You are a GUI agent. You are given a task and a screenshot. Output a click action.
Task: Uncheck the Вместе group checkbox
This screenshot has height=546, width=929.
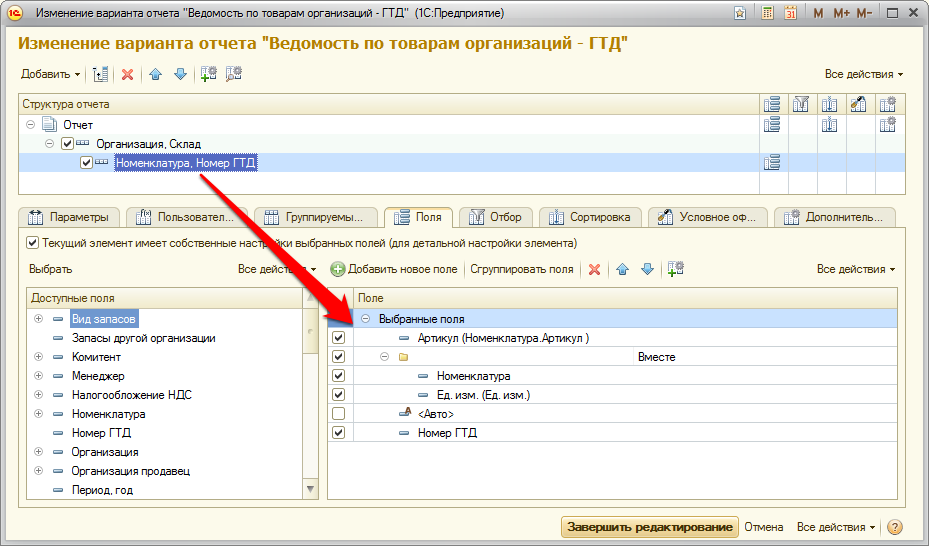[x=338, y=356]
